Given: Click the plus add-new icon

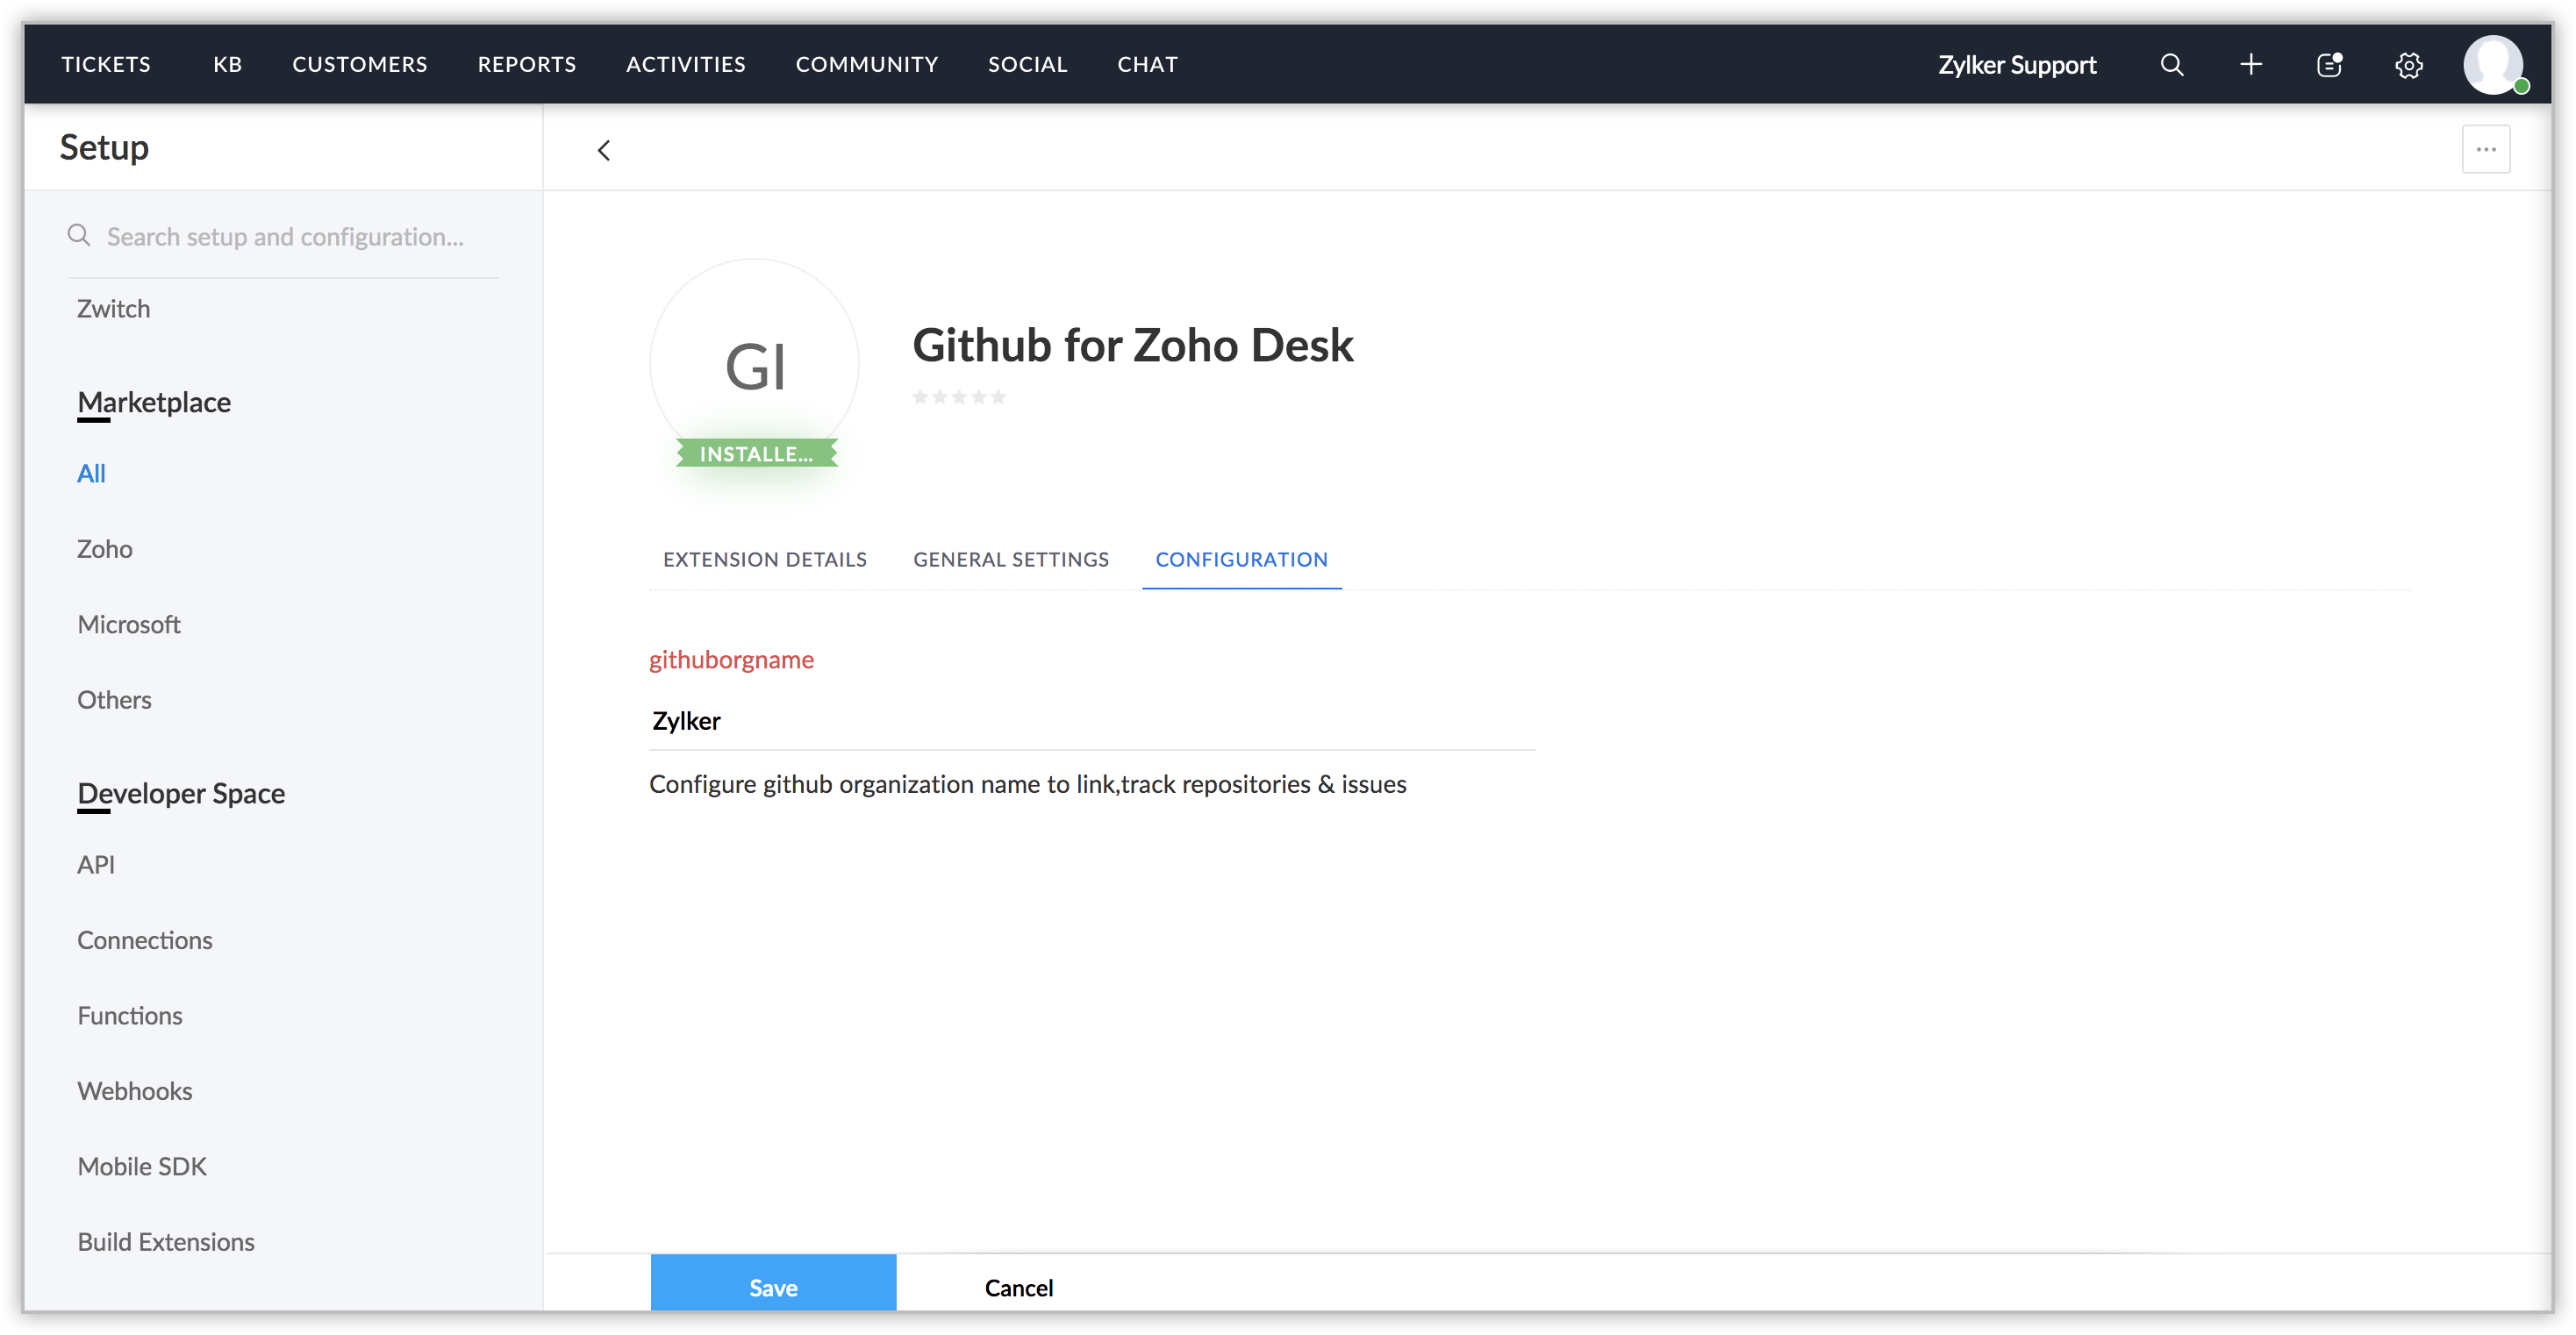Looking at the screenshot, I should click(2250, 65).
